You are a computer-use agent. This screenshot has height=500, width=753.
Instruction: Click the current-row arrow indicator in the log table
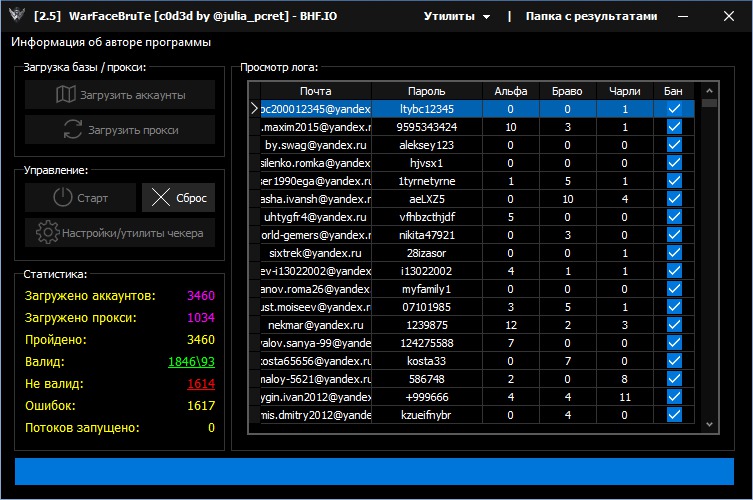click(x=255, y=109)
